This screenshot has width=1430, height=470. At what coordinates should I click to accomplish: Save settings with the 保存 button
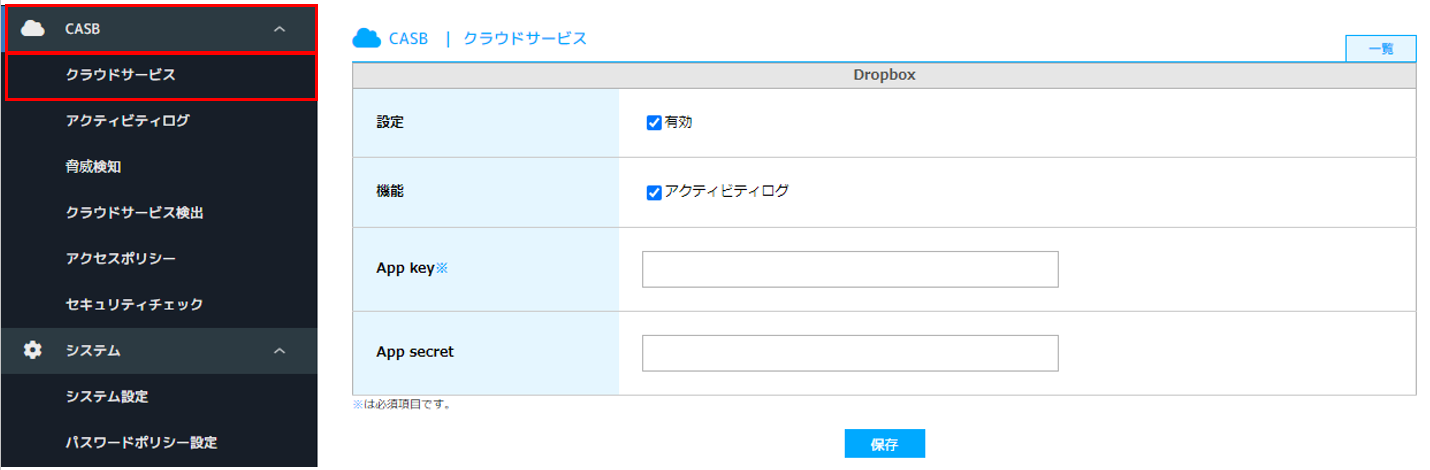(x=884, y=444)
